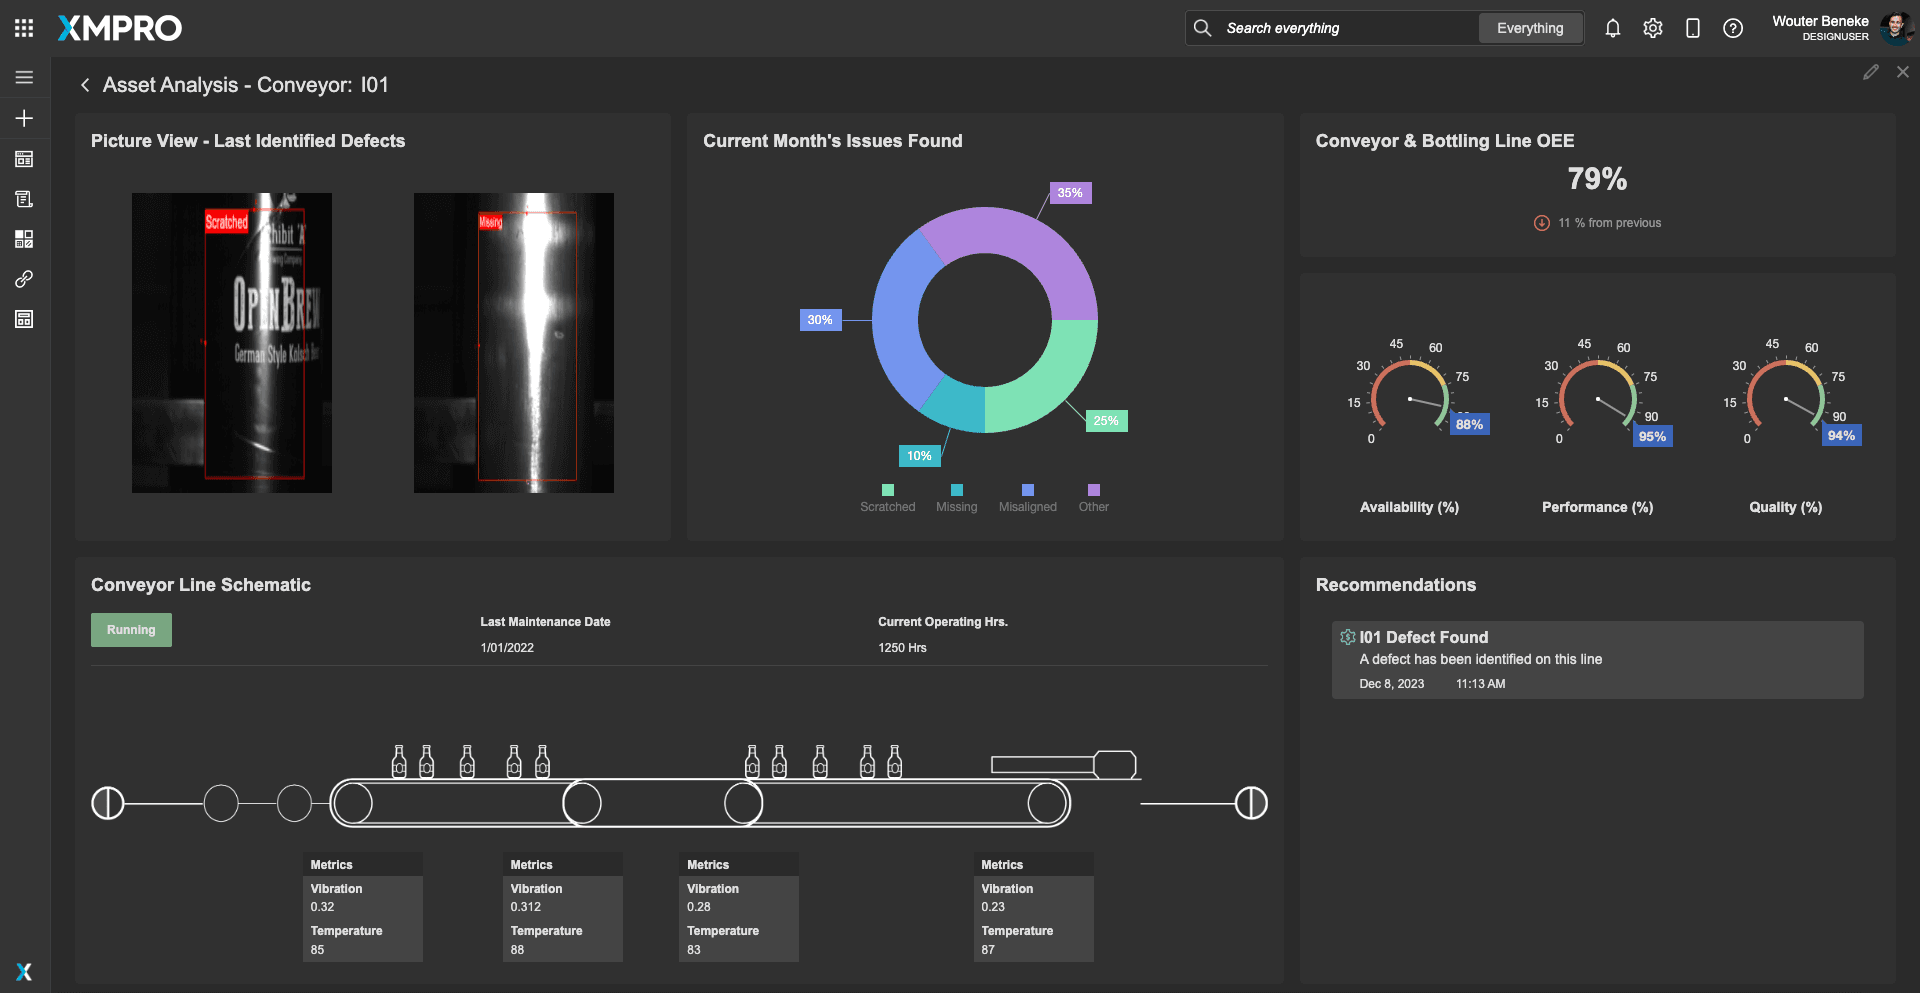Click the mobile device icon

[x=1692, y=28]
